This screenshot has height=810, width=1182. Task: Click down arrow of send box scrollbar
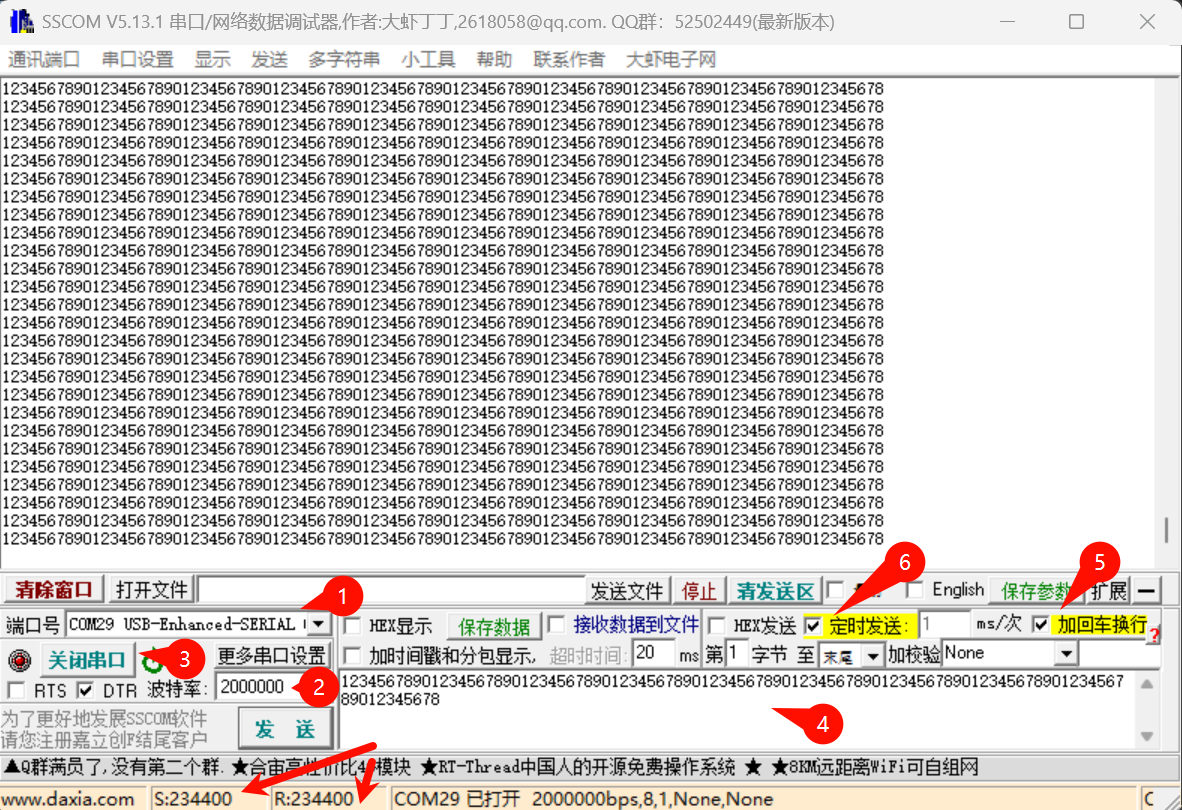[1147, 735]
